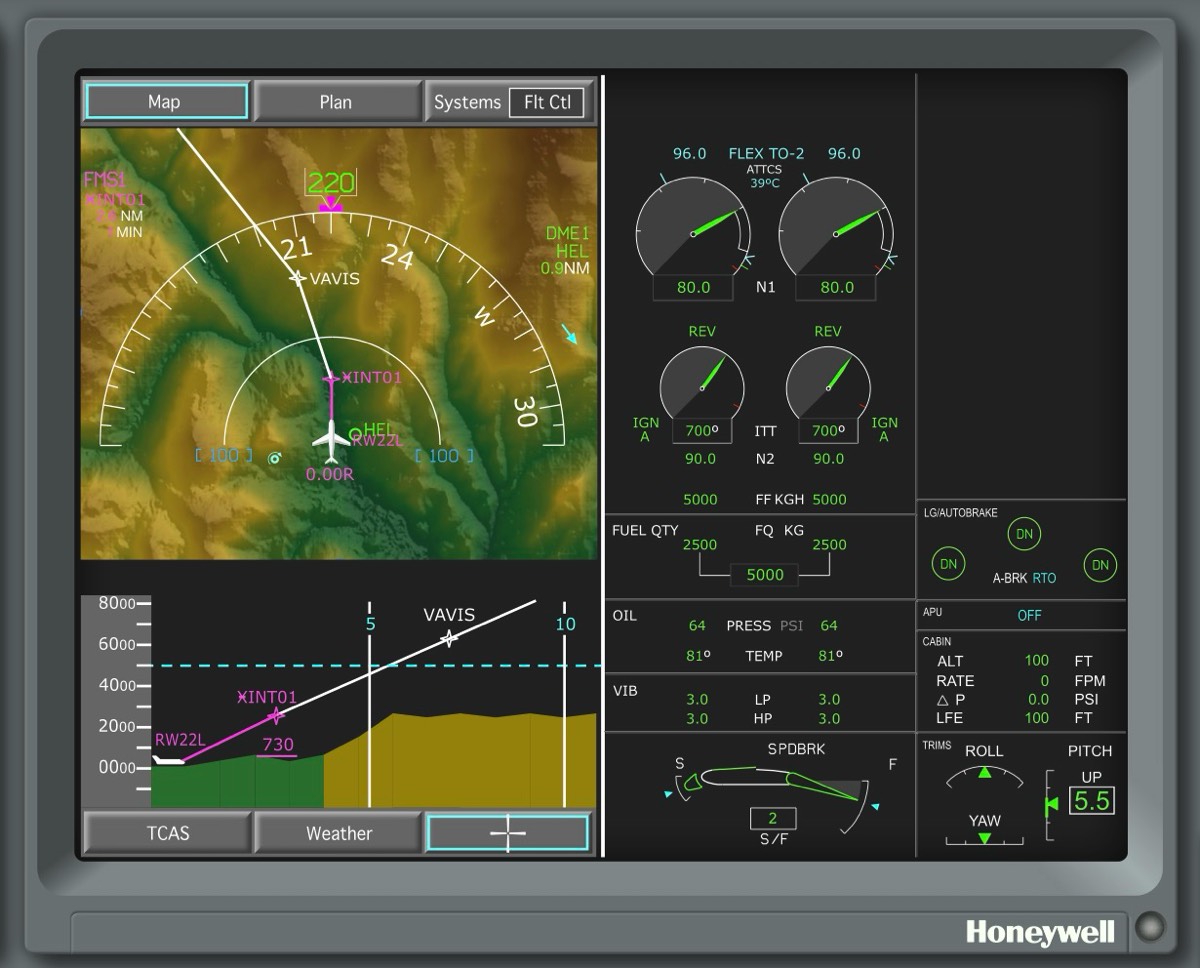Click the magenta INT01 waypoint on map
Screen dimensions: 1200x968
(x=331, y=378)
